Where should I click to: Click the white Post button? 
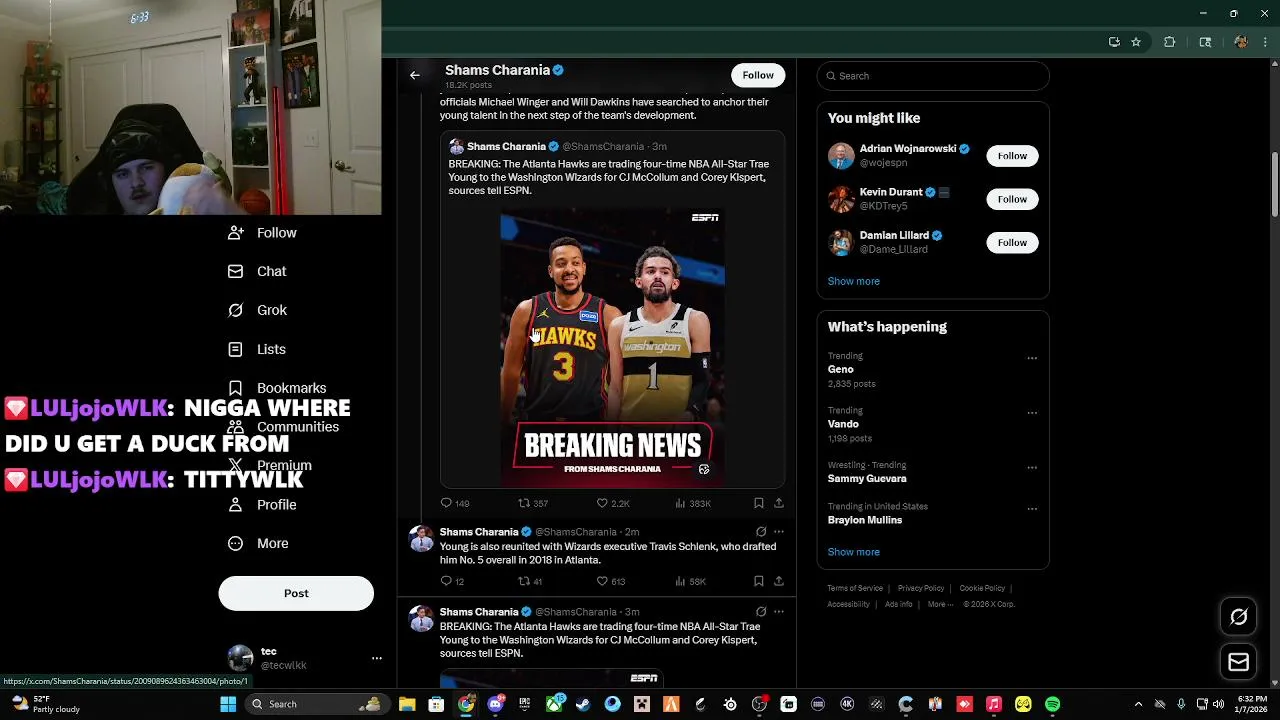click(x=296, y=593)
